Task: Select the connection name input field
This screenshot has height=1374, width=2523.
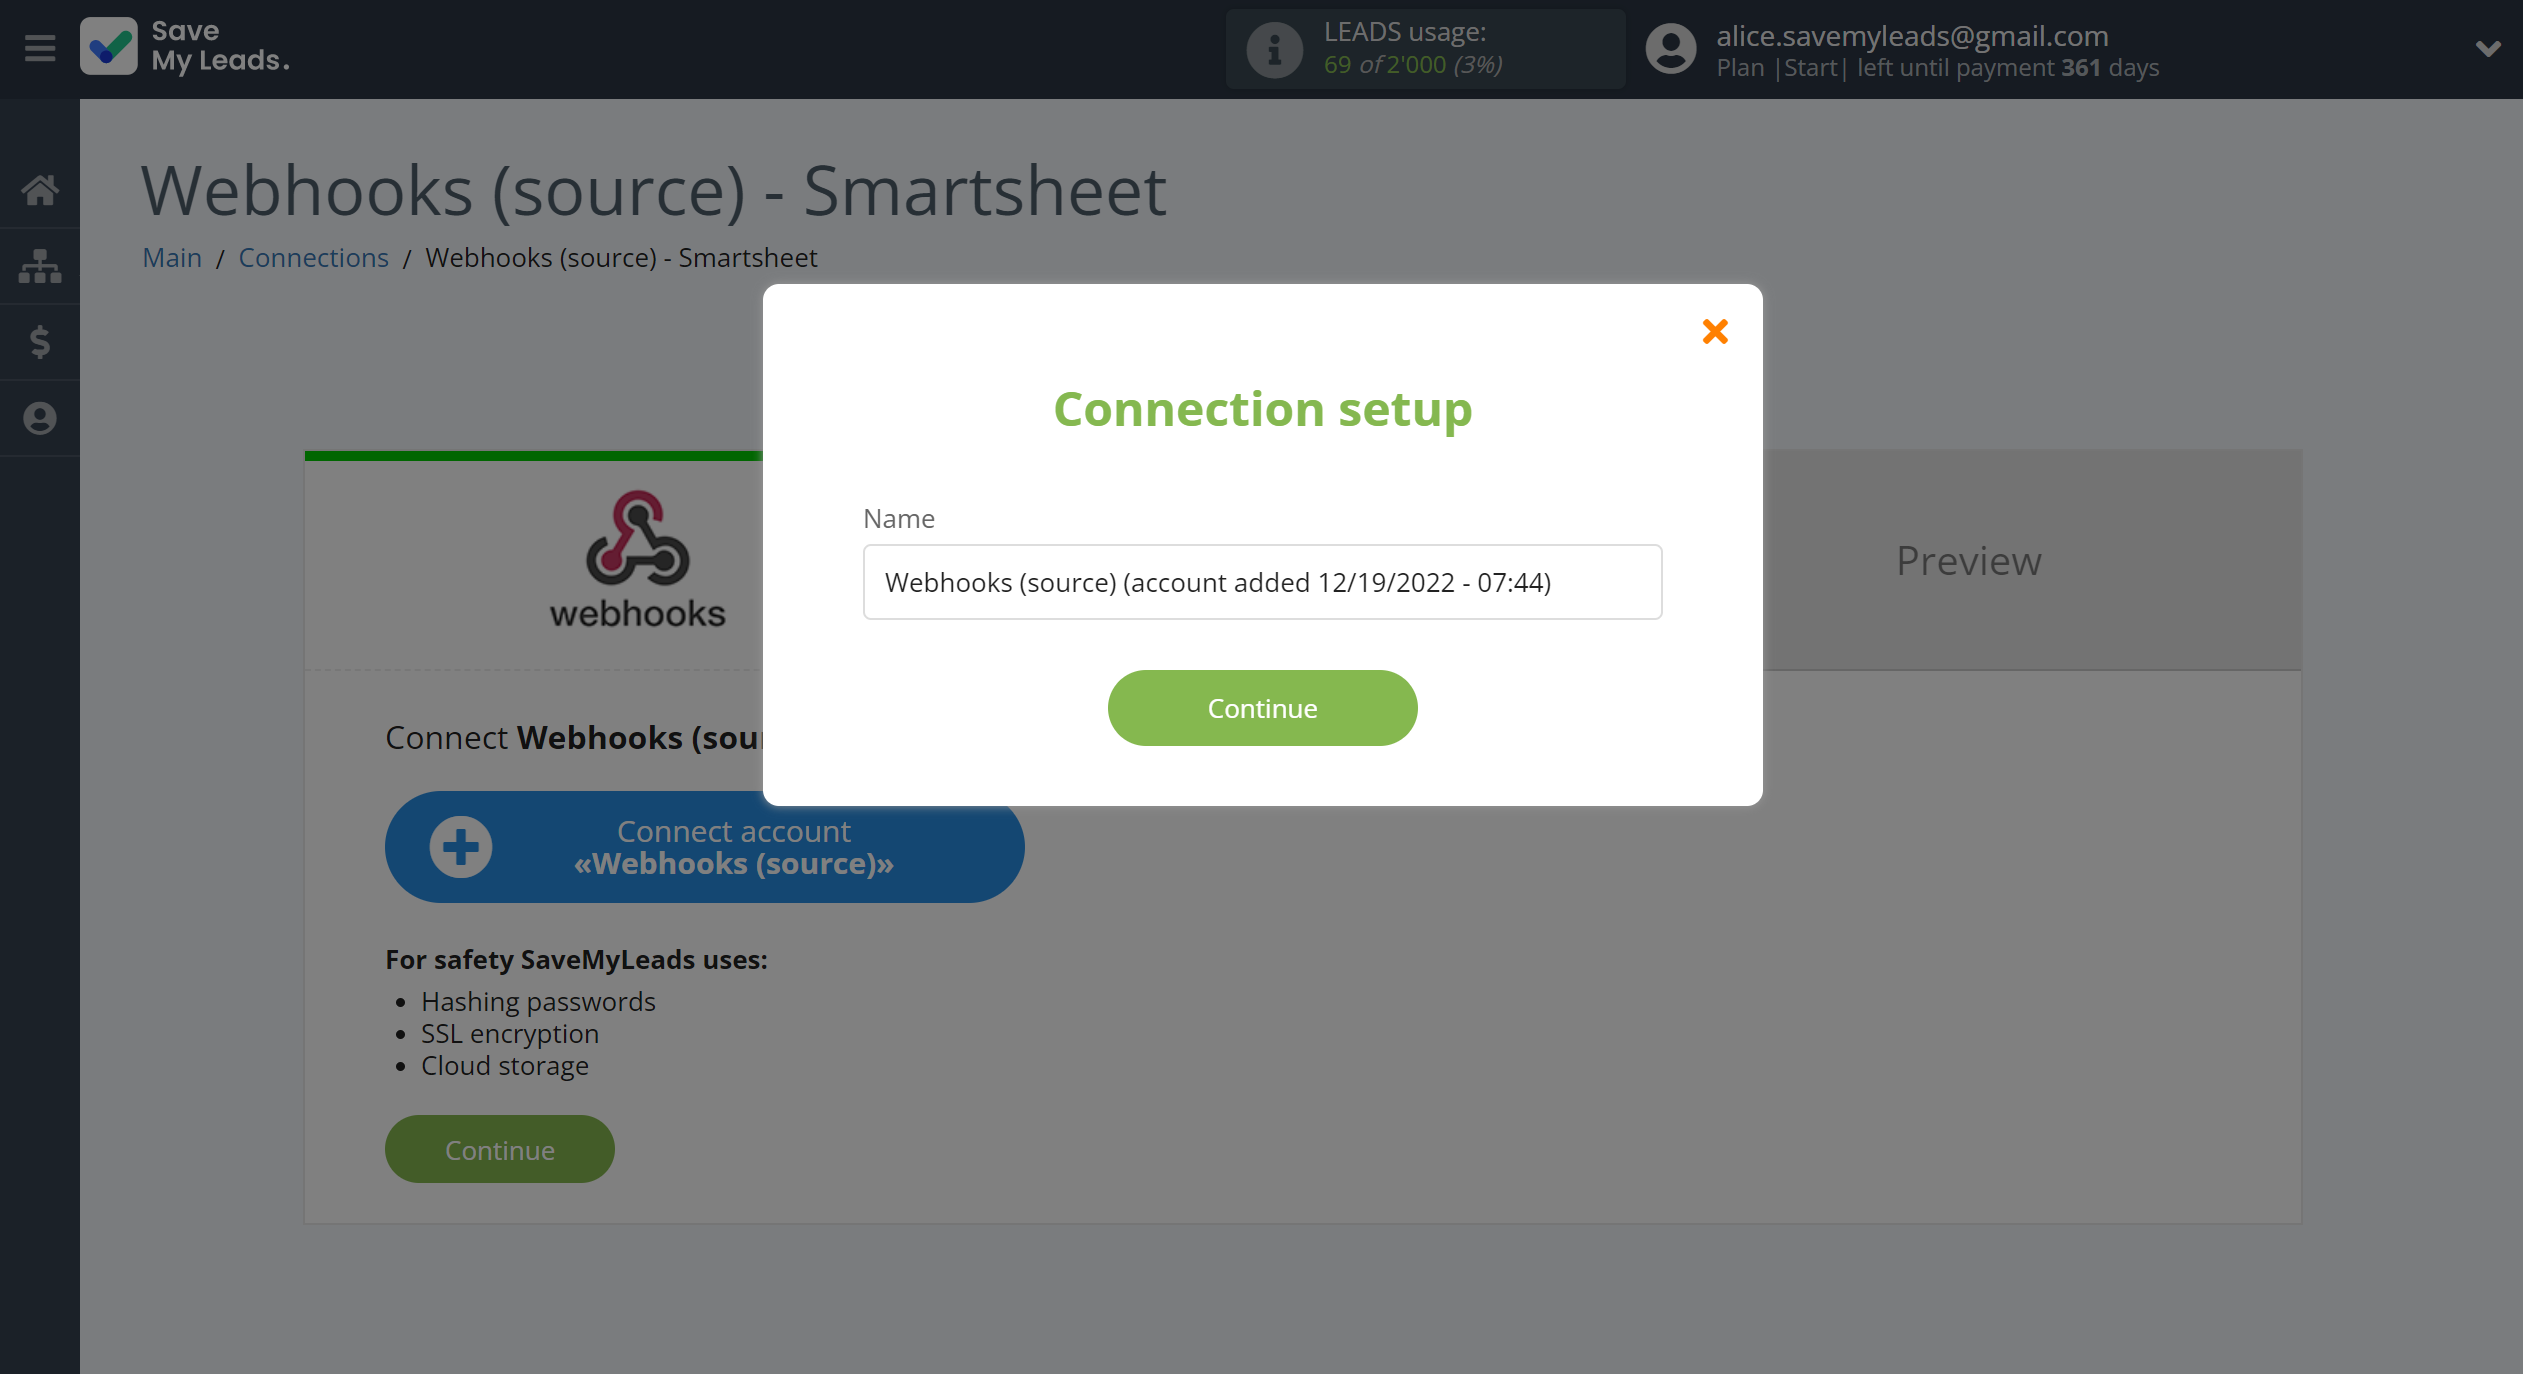Action: tap(1261, 580)
